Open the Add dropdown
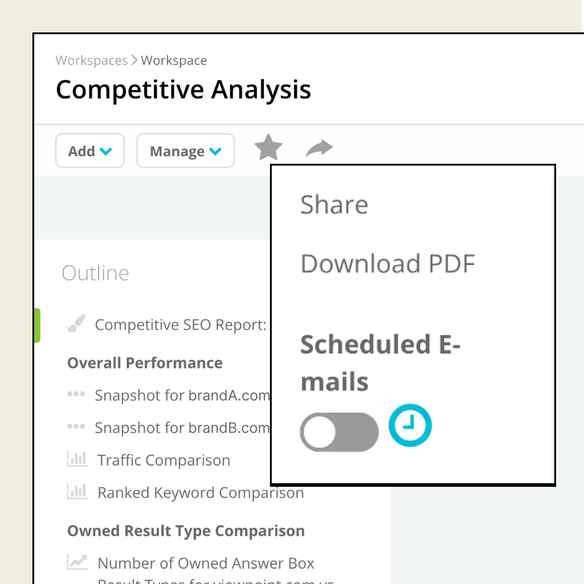 pos(90,151)
